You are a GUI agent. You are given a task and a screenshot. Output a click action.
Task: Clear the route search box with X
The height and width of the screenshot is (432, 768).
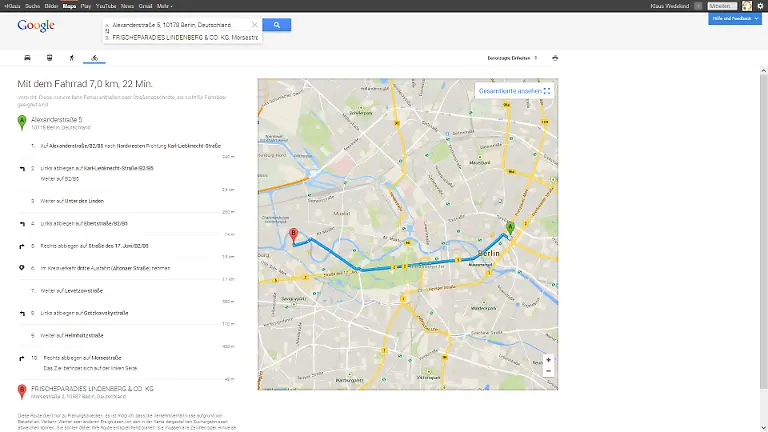(254, 25)
